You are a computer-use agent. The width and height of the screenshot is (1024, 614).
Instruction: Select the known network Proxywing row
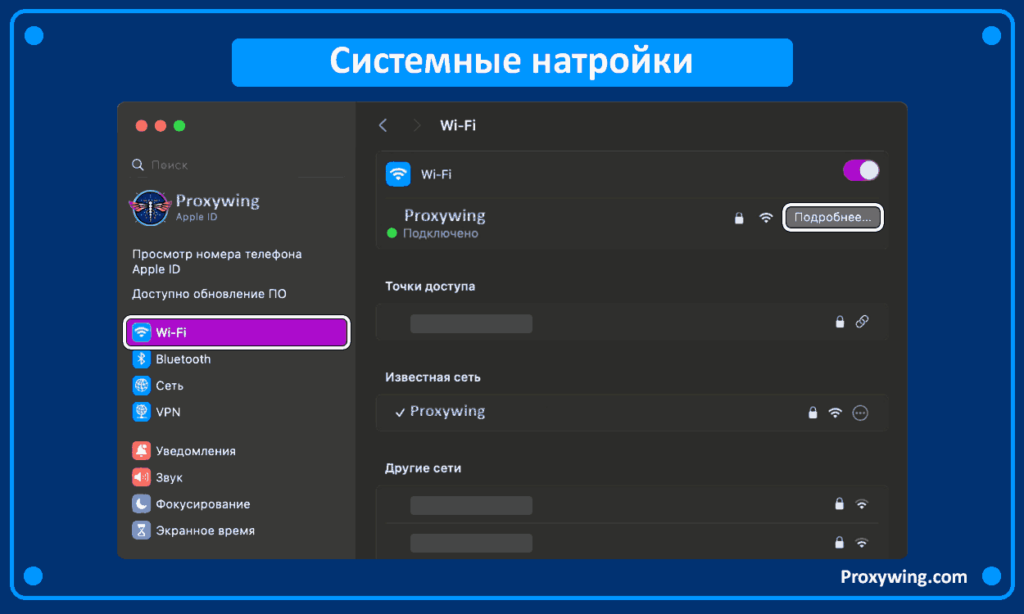coord(632,412)
